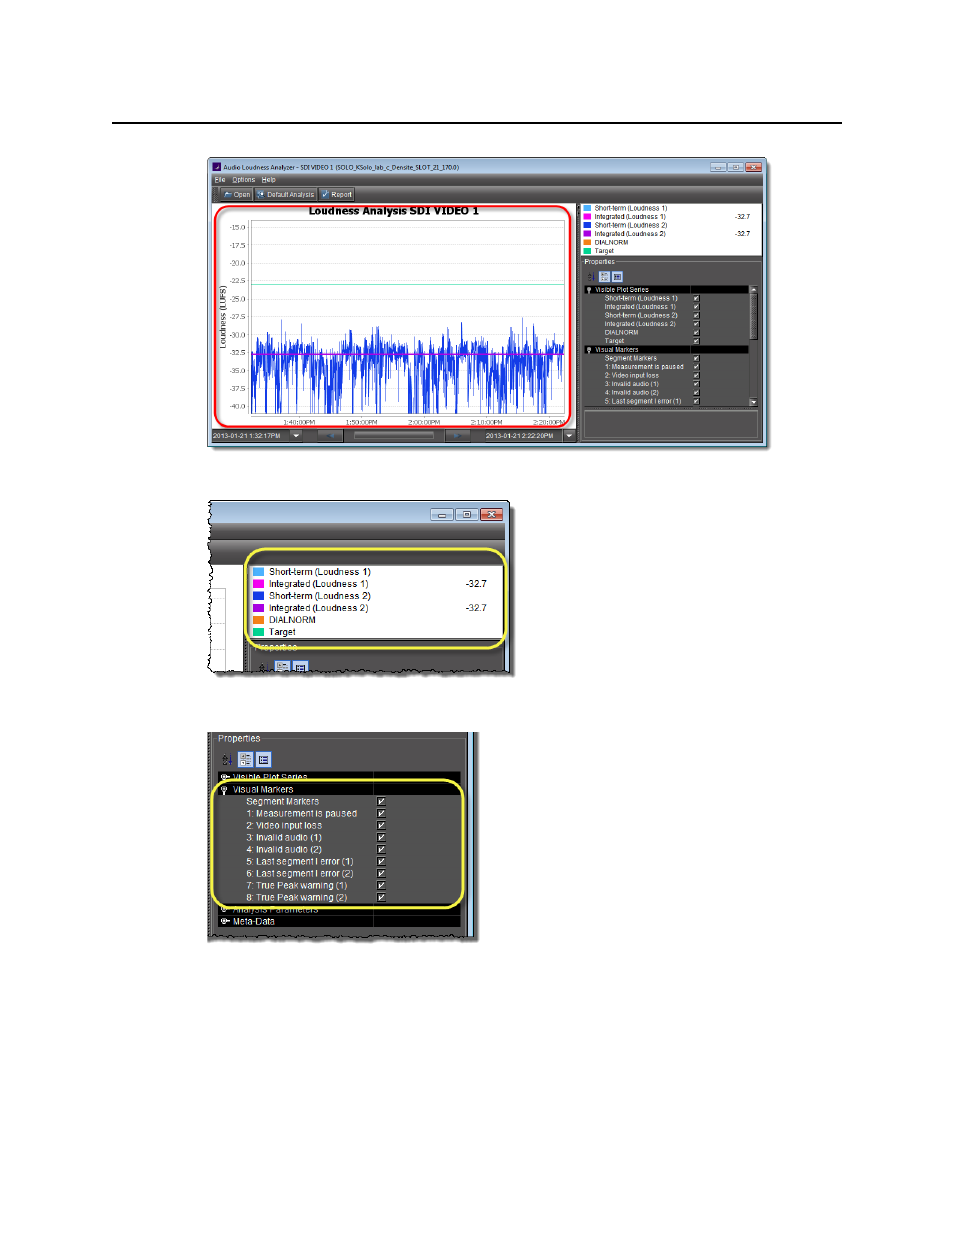Image resolution: width=954 pixels, height=1235 pixels.
Task: Expand Analysis Parameters in enlarged Properties panel
Action: click(225, 909)
